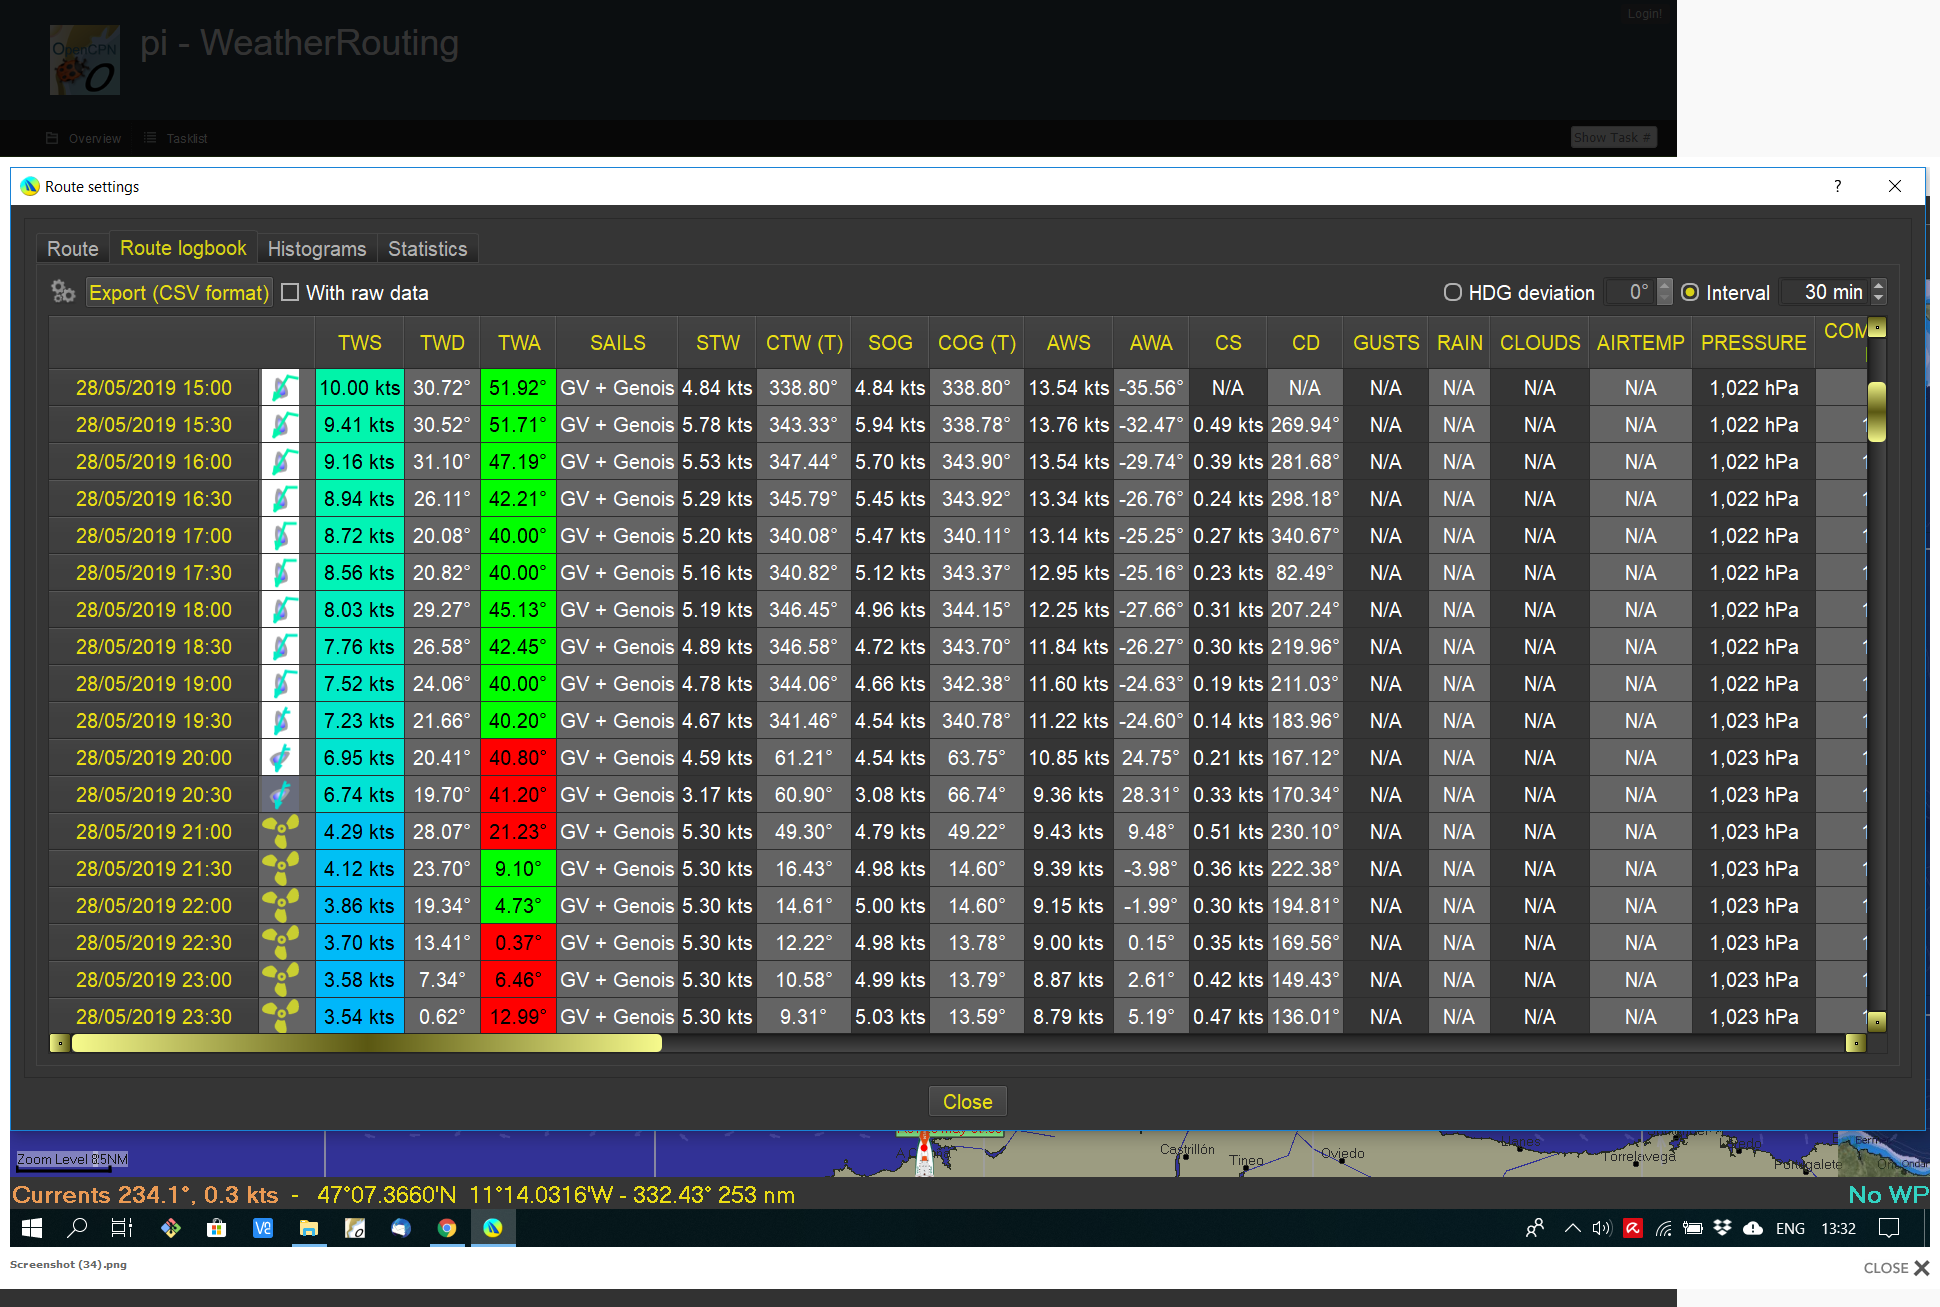Click the wind indicator icon for 20:30 row
1940x1307 pixels.
[x=281, y=794]
